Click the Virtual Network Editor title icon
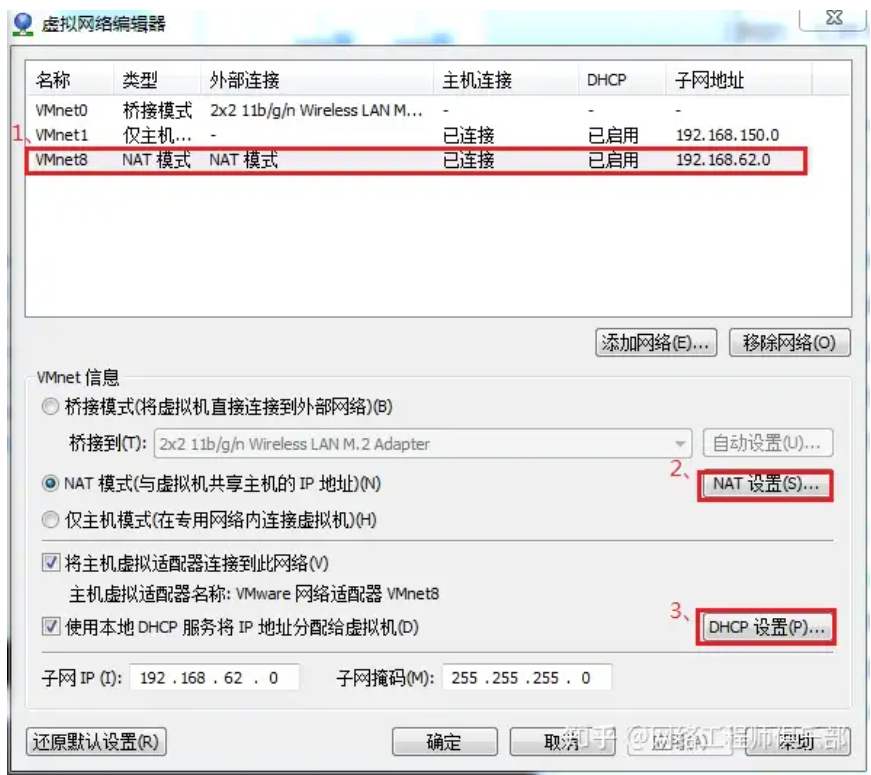This screenshot has height=775, width=871. (x=23, y=24)
